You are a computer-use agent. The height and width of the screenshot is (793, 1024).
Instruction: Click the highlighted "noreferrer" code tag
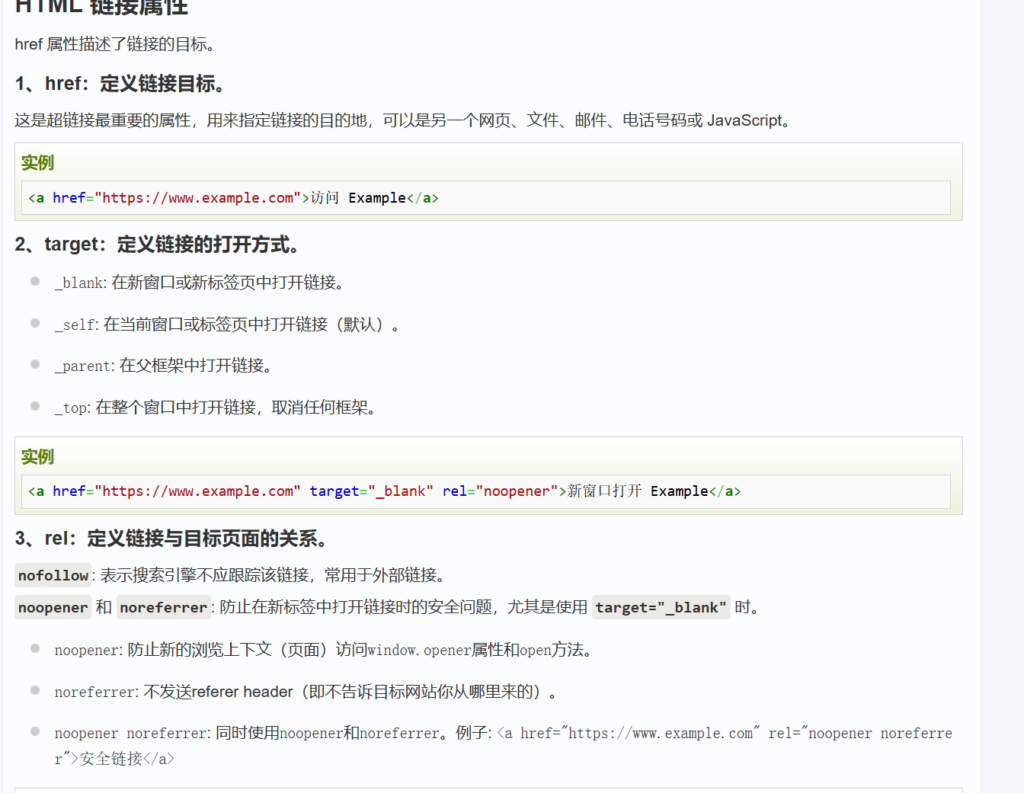point(162,607)
